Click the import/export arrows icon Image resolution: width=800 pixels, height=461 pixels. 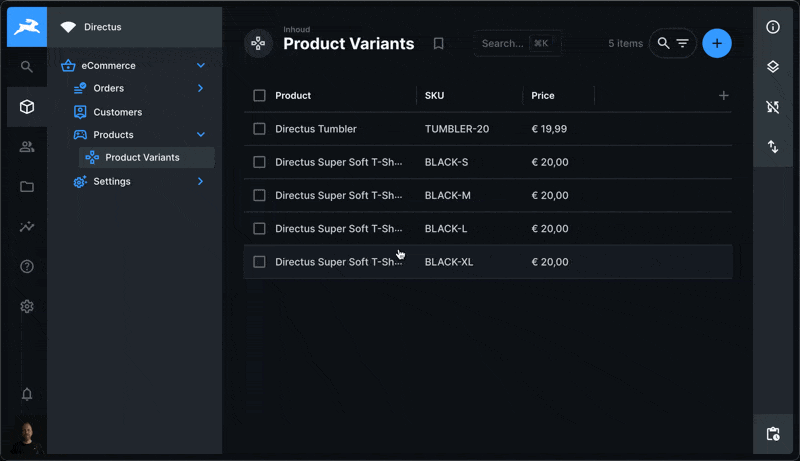pyautogui.click(x=772, y=147)
